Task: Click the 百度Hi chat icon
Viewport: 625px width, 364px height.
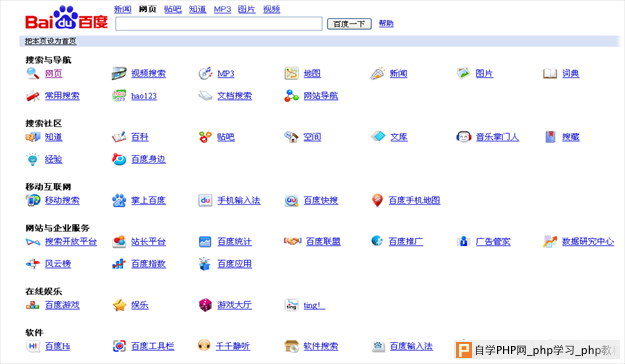Action: point(33,346)
